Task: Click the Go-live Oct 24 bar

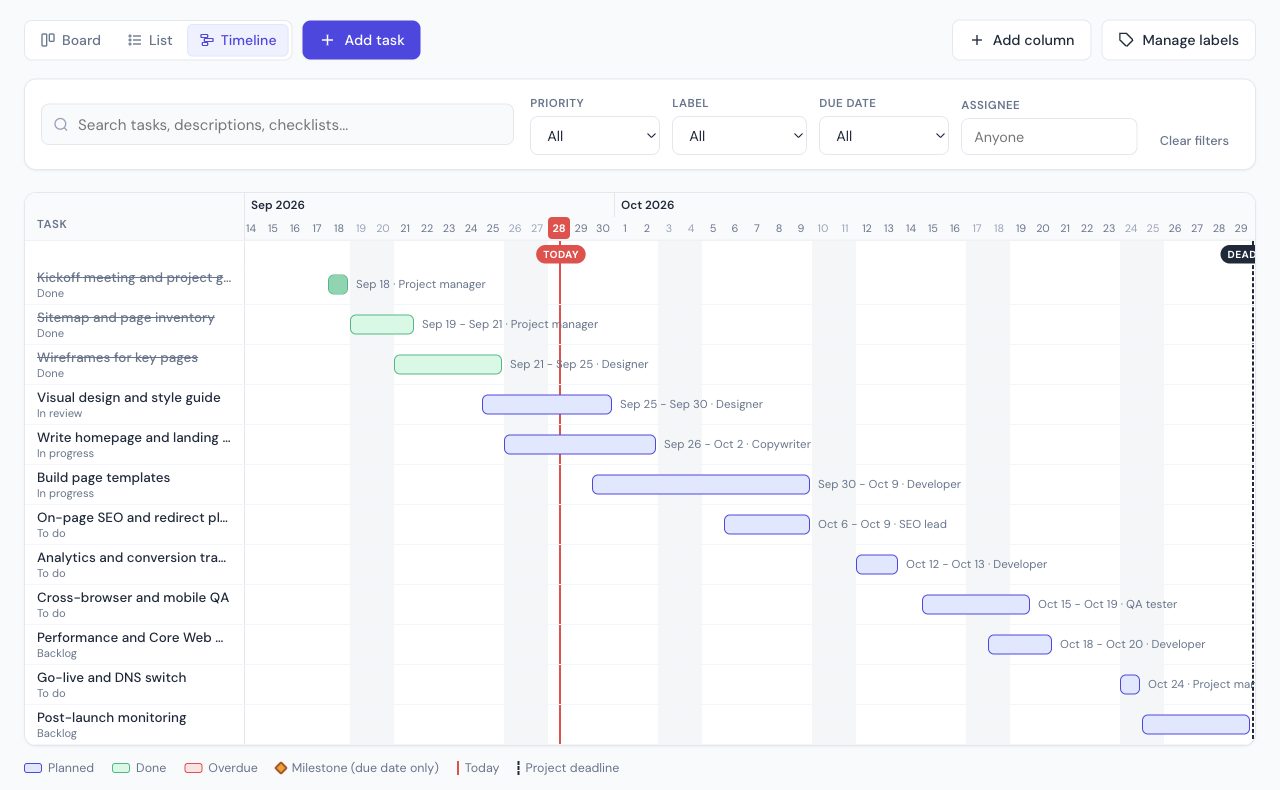Action: point(1130,684)
